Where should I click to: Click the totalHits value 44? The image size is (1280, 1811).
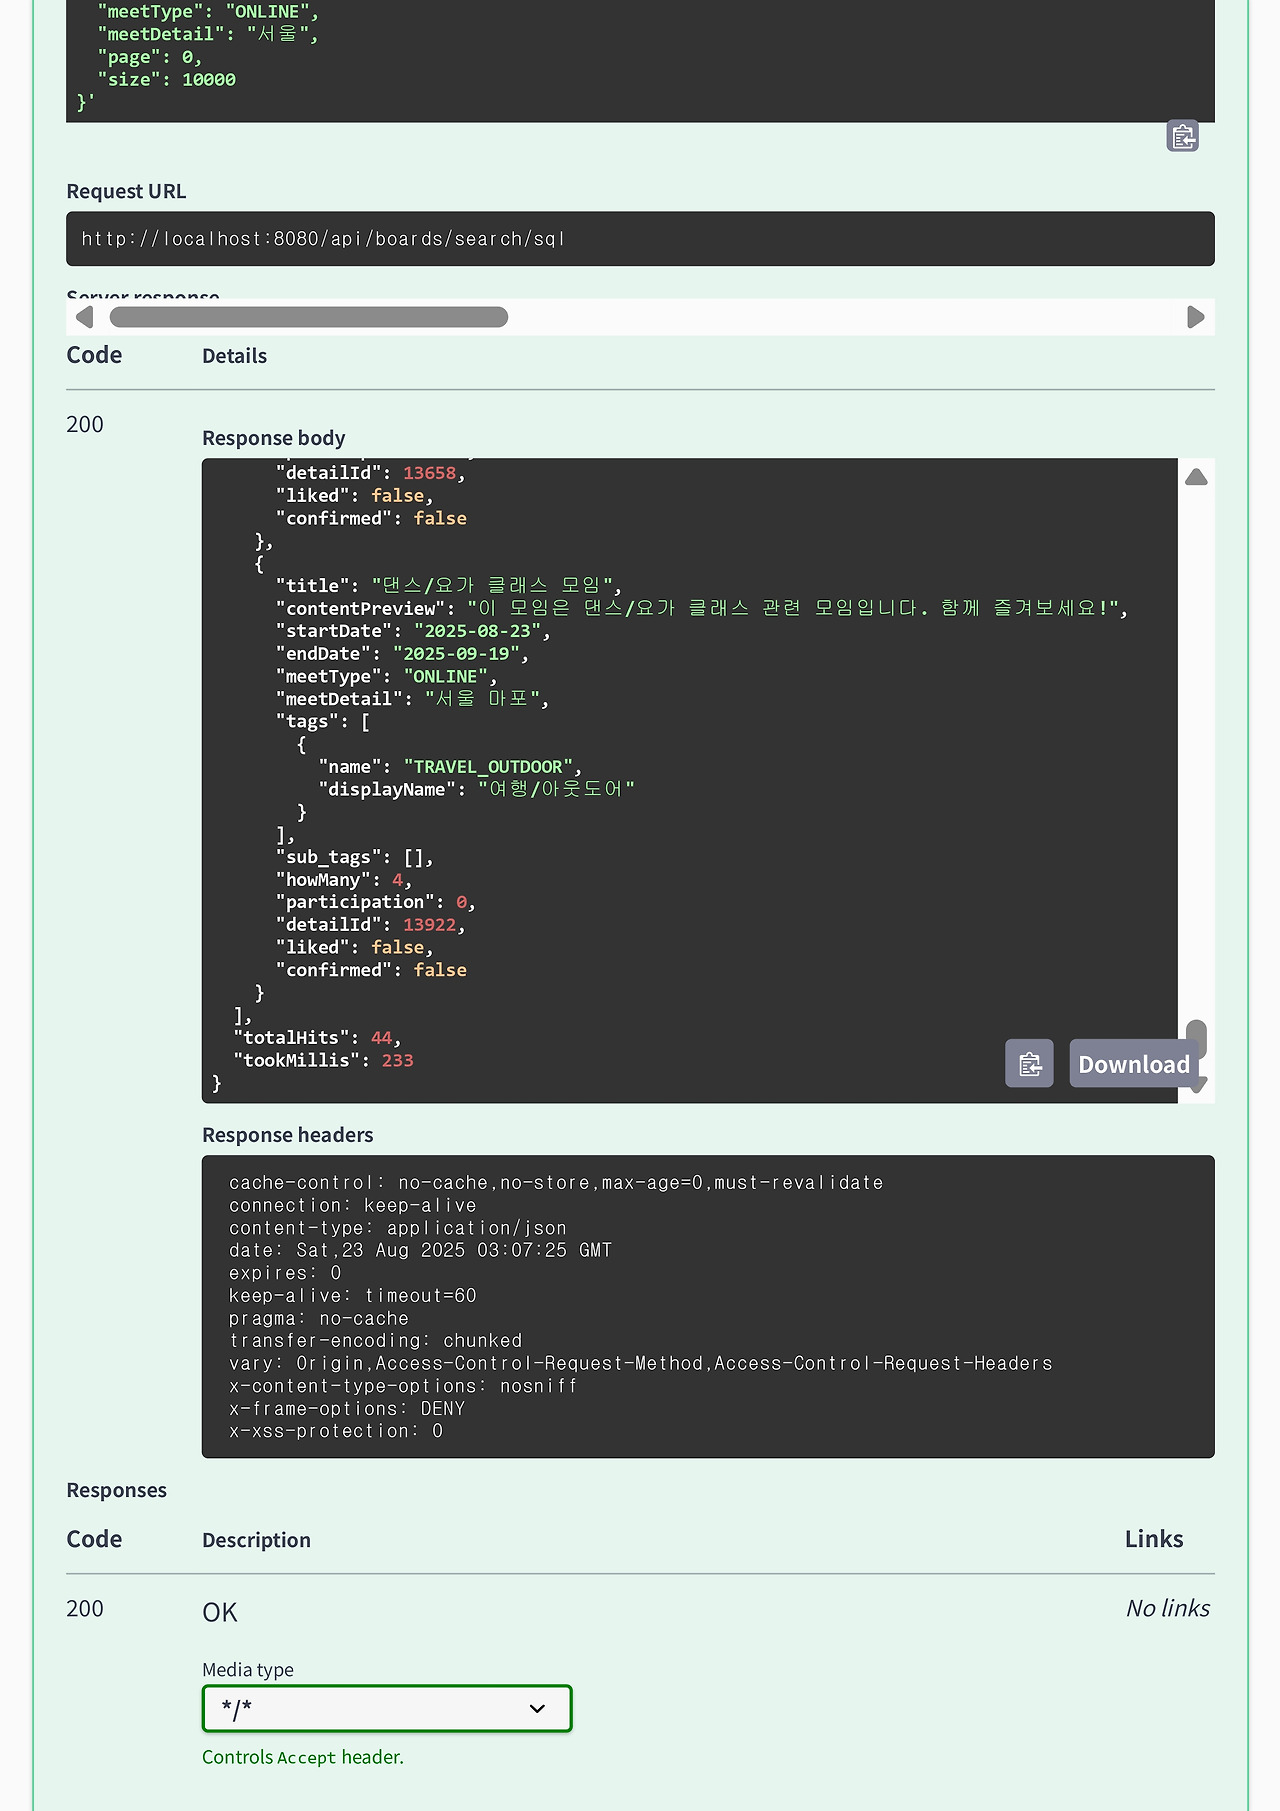[381, 1038]
